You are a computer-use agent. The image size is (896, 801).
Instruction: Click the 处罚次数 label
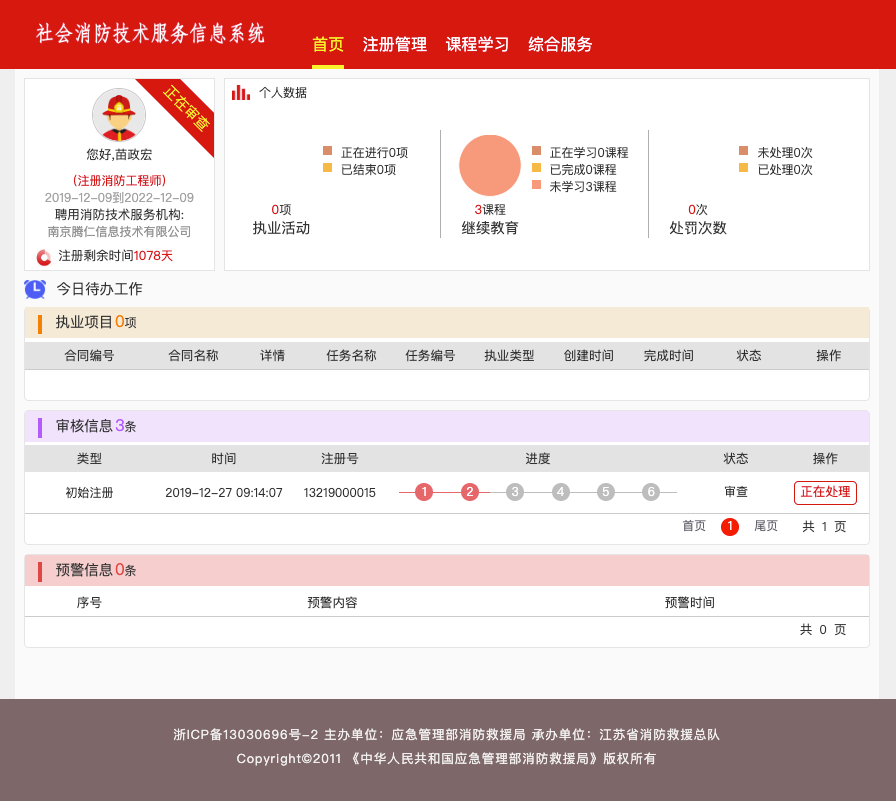(698, 228)
